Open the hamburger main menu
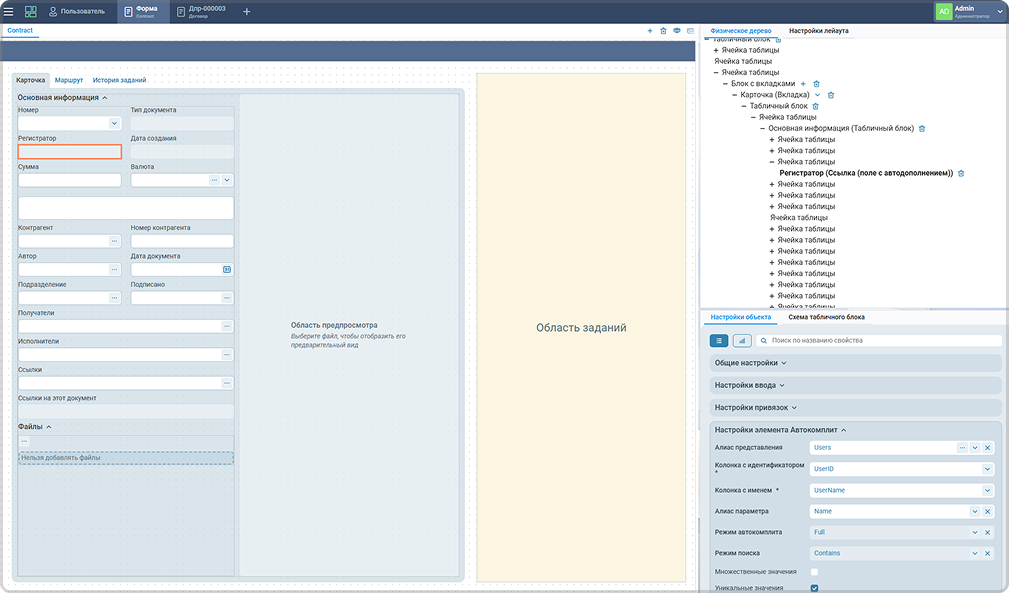1009x593 pixels. tap(9, 11)
